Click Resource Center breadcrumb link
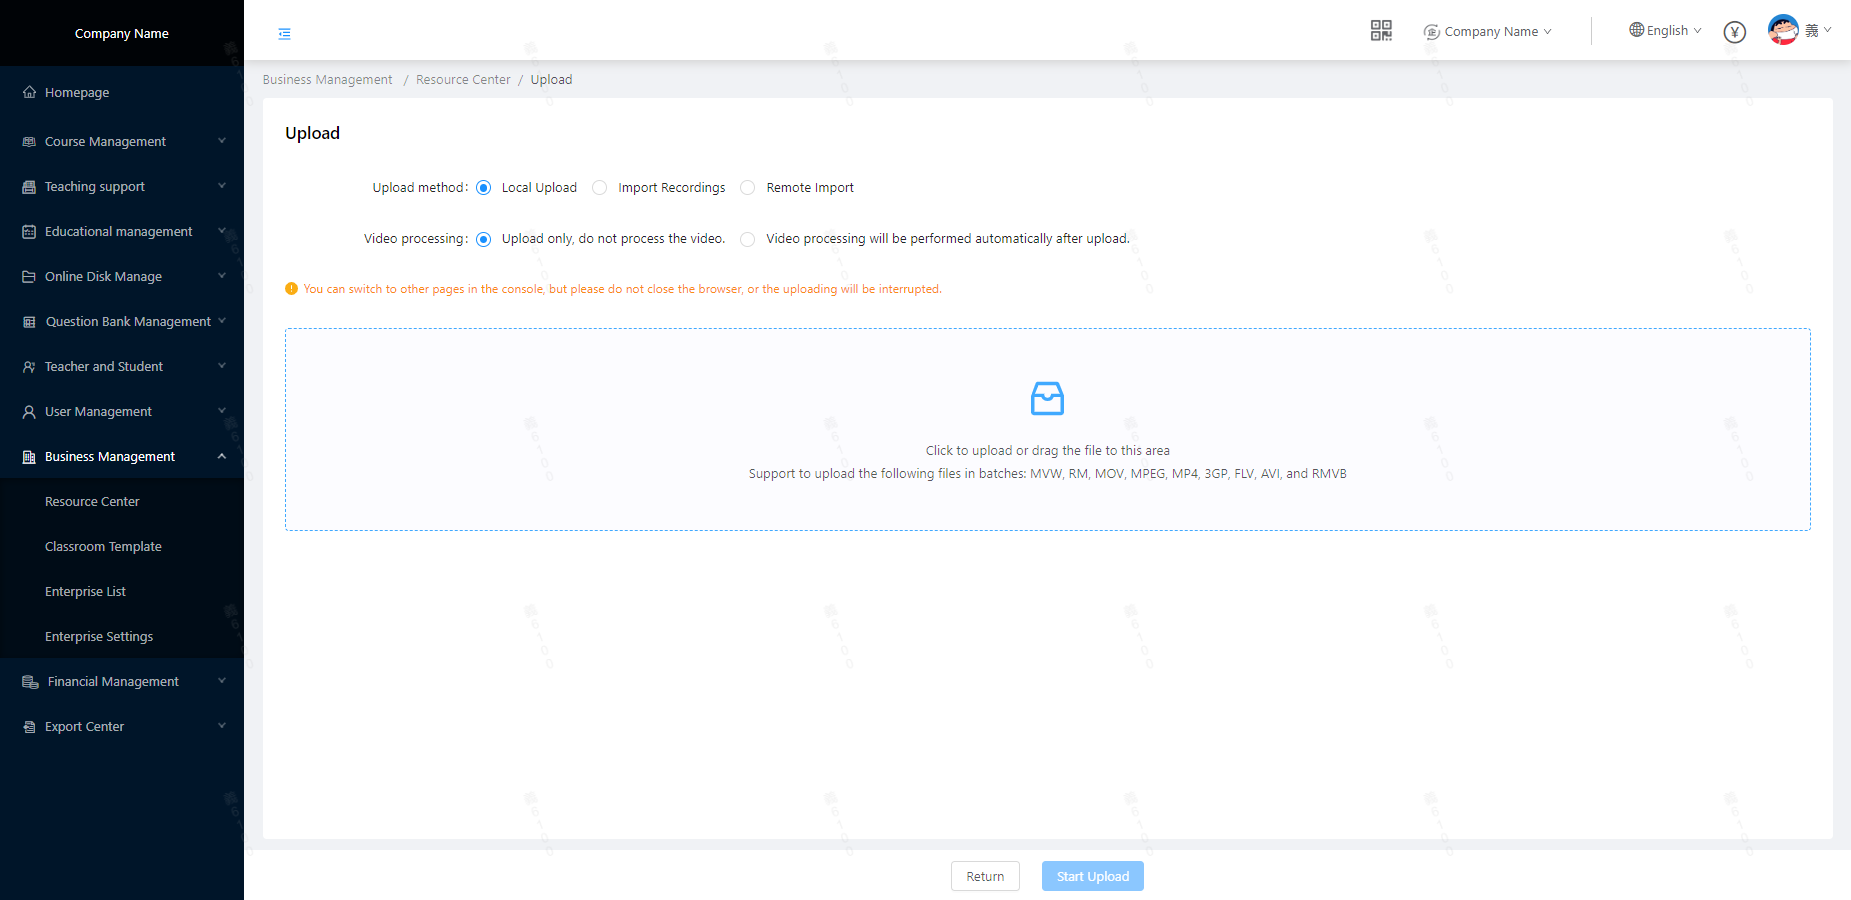 click(463, 80)
